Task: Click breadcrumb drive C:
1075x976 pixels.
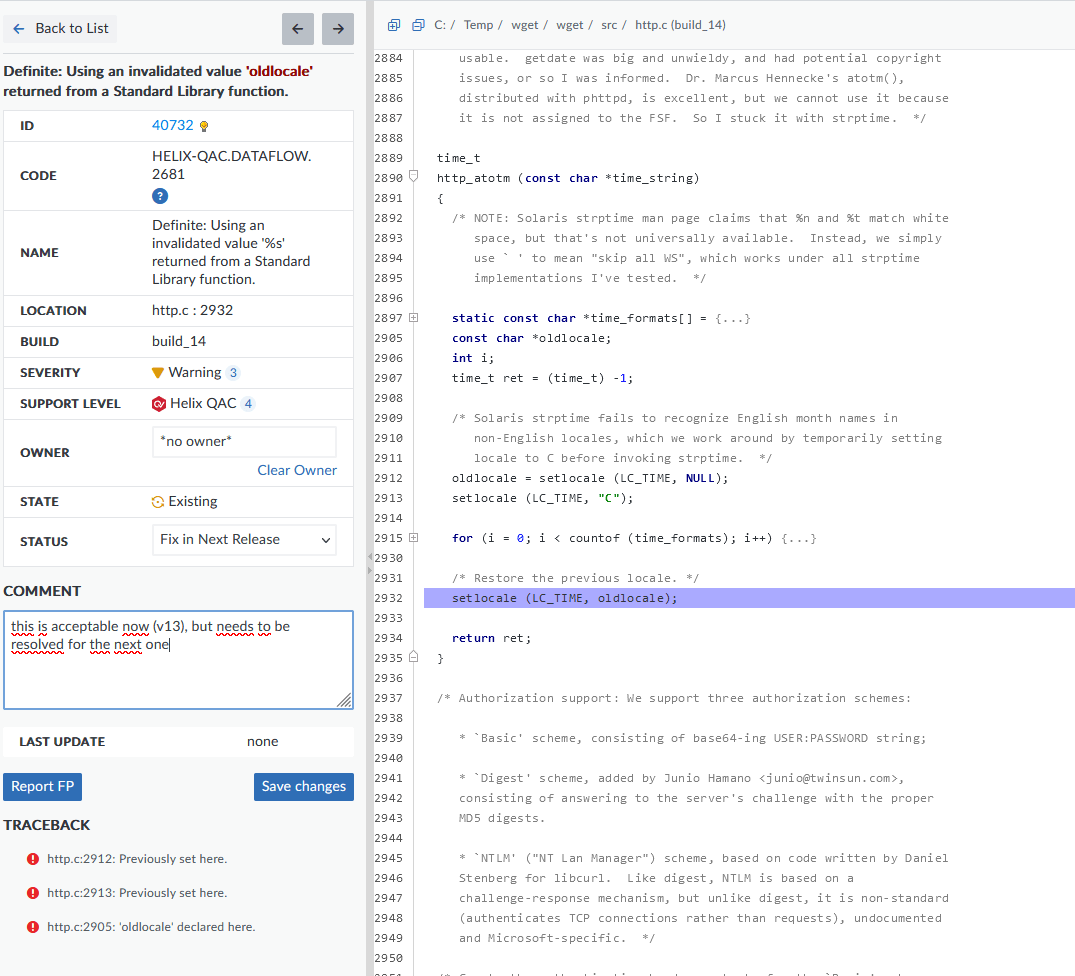Action: coord(439,25)
